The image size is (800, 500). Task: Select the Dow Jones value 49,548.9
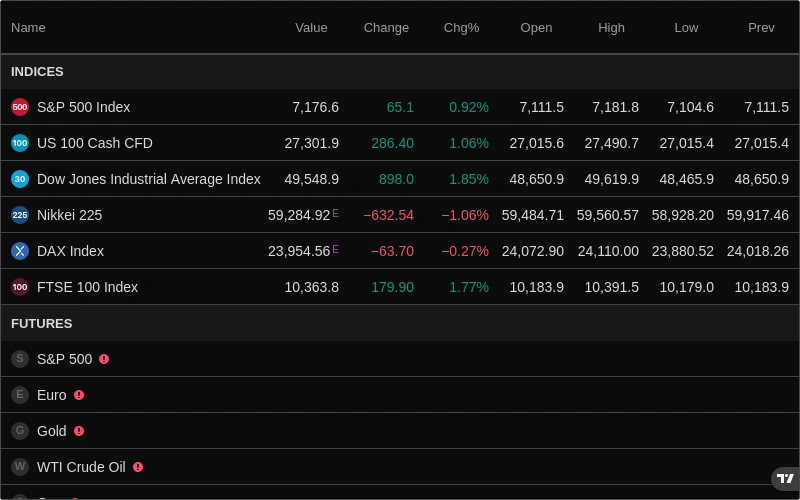tap(312, 179)
